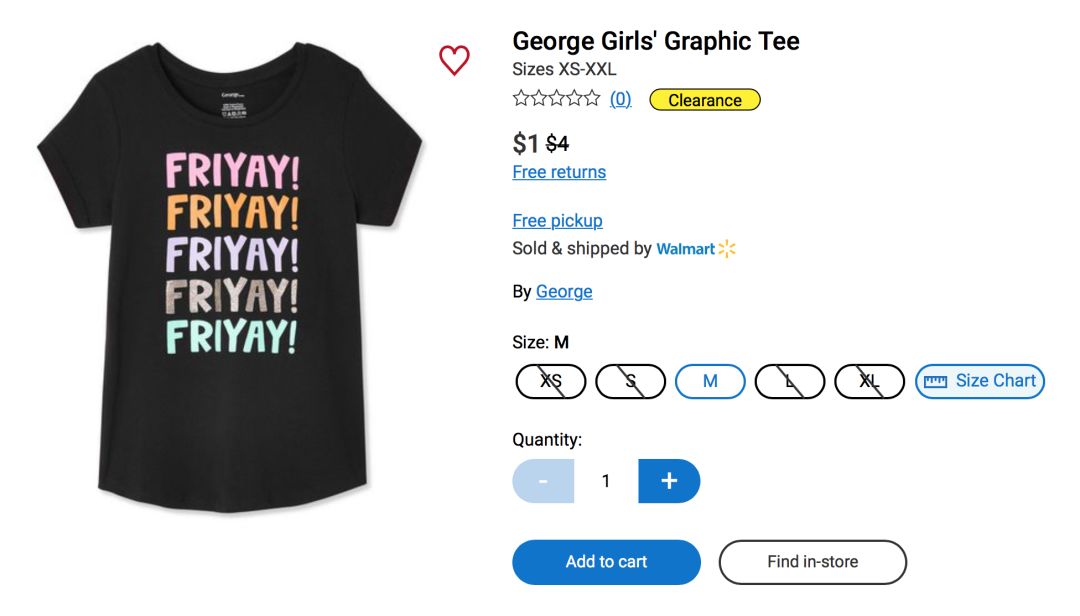
Task: Open the Free pickup link
Action: (x=557, y=221)
